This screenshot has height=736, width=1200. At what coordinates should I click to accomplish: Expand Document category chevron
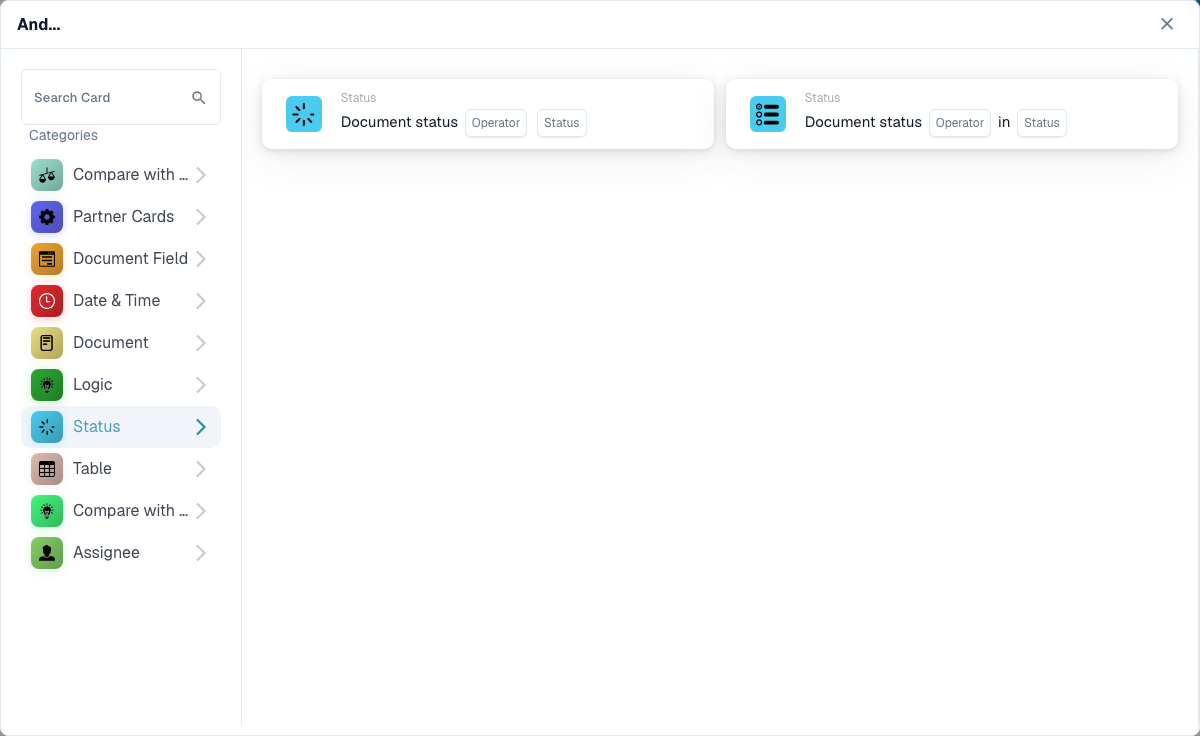click(x=201, y=343)
